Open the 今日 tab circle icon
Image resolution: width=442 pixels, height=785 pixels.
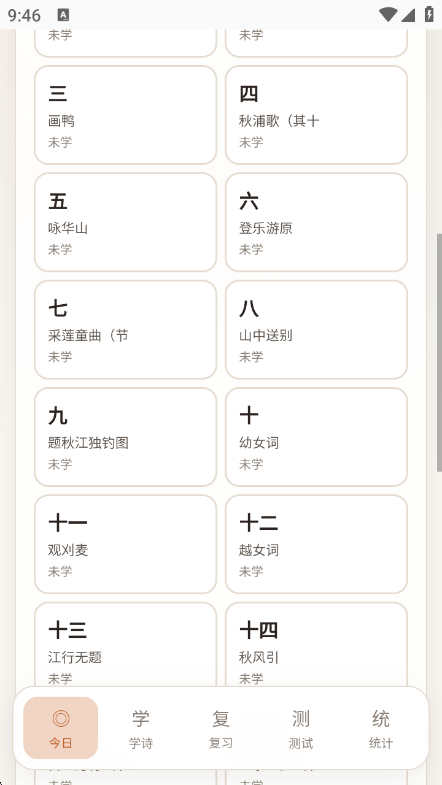click(61, 718)
